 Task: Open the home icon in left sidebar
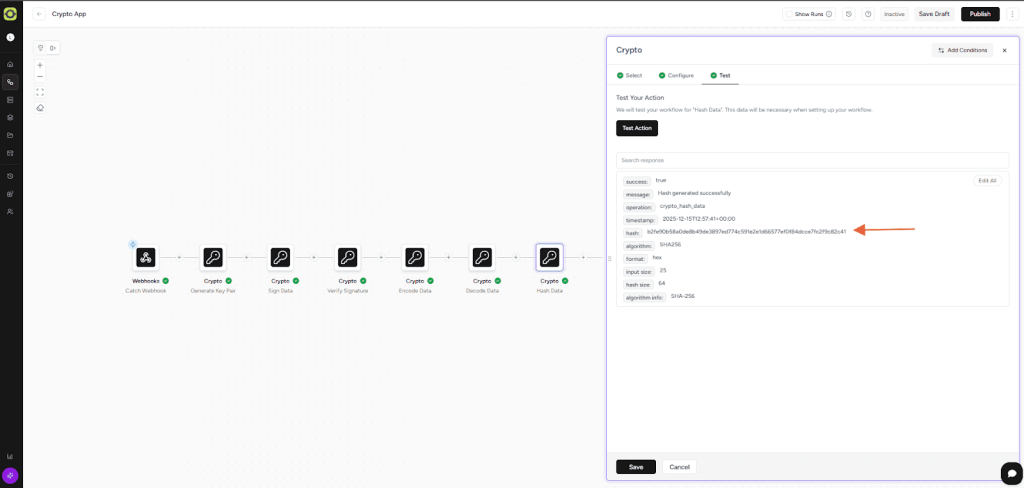(10, 64)
